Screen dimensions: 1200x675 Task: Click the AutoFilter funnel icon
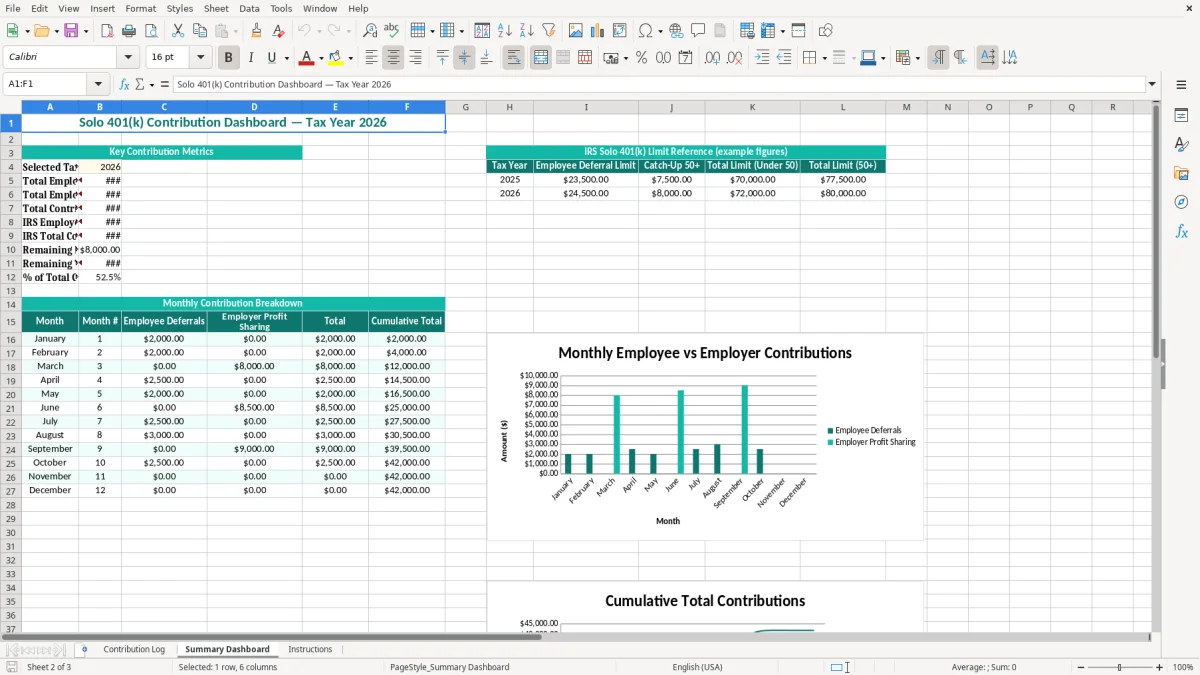tap(548, 31)
